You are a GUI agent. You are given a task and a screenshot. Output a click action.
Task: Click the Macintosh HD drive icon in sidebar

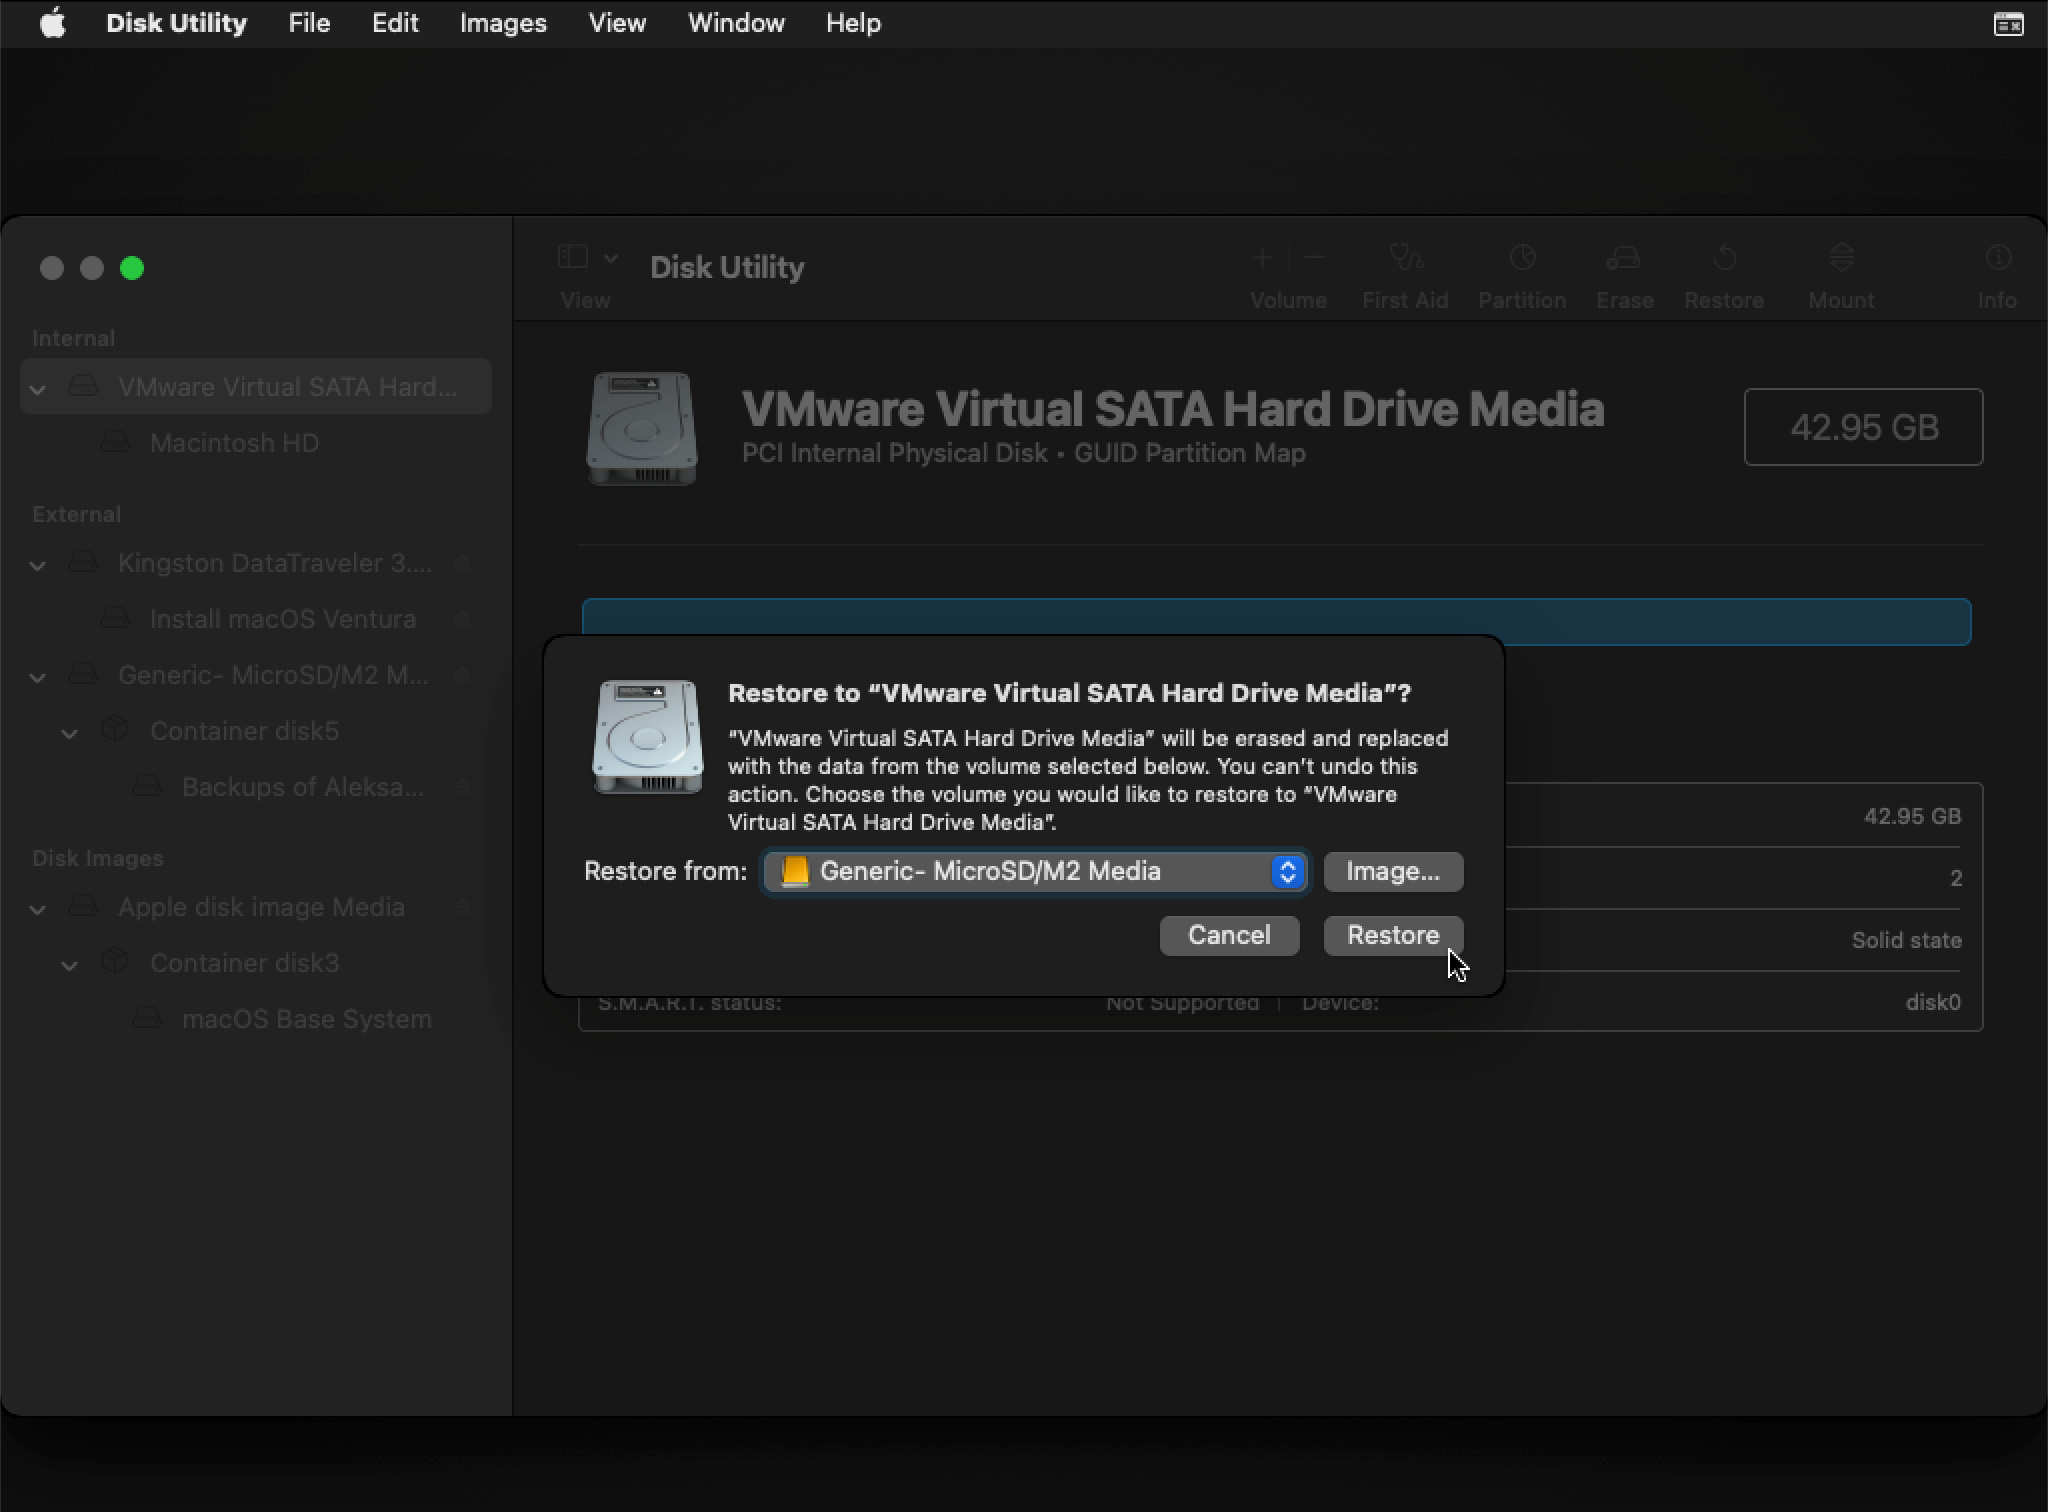[x=116, y=441]
